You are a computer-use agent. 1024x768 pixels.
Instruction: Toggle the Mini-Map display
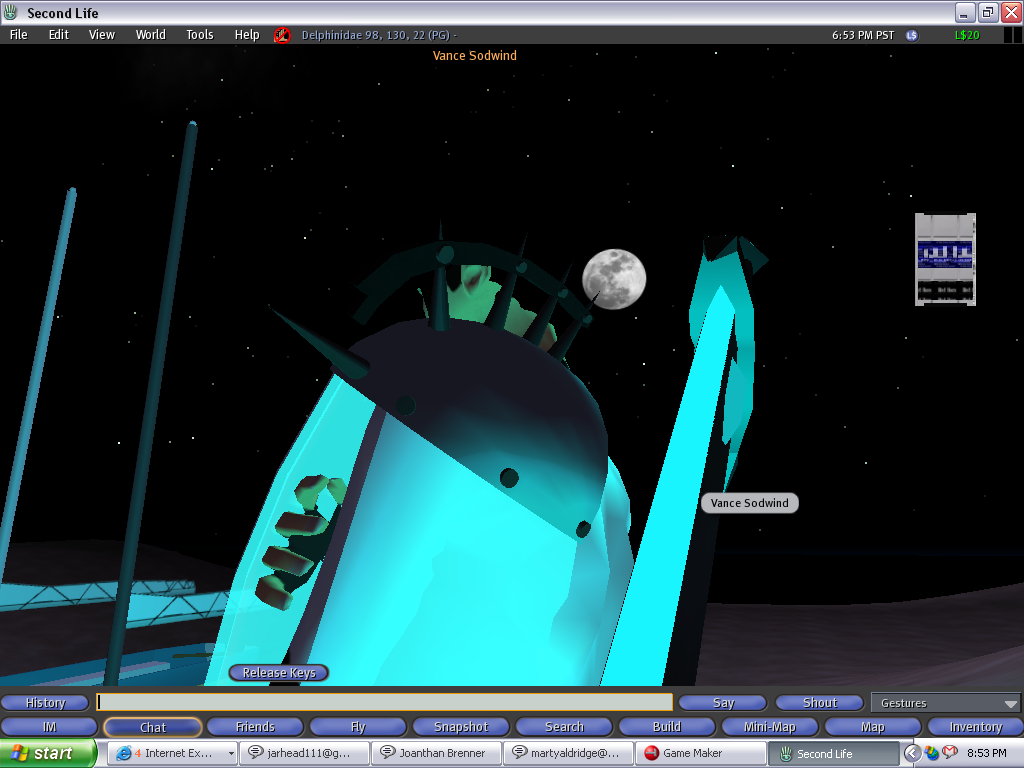770,727
